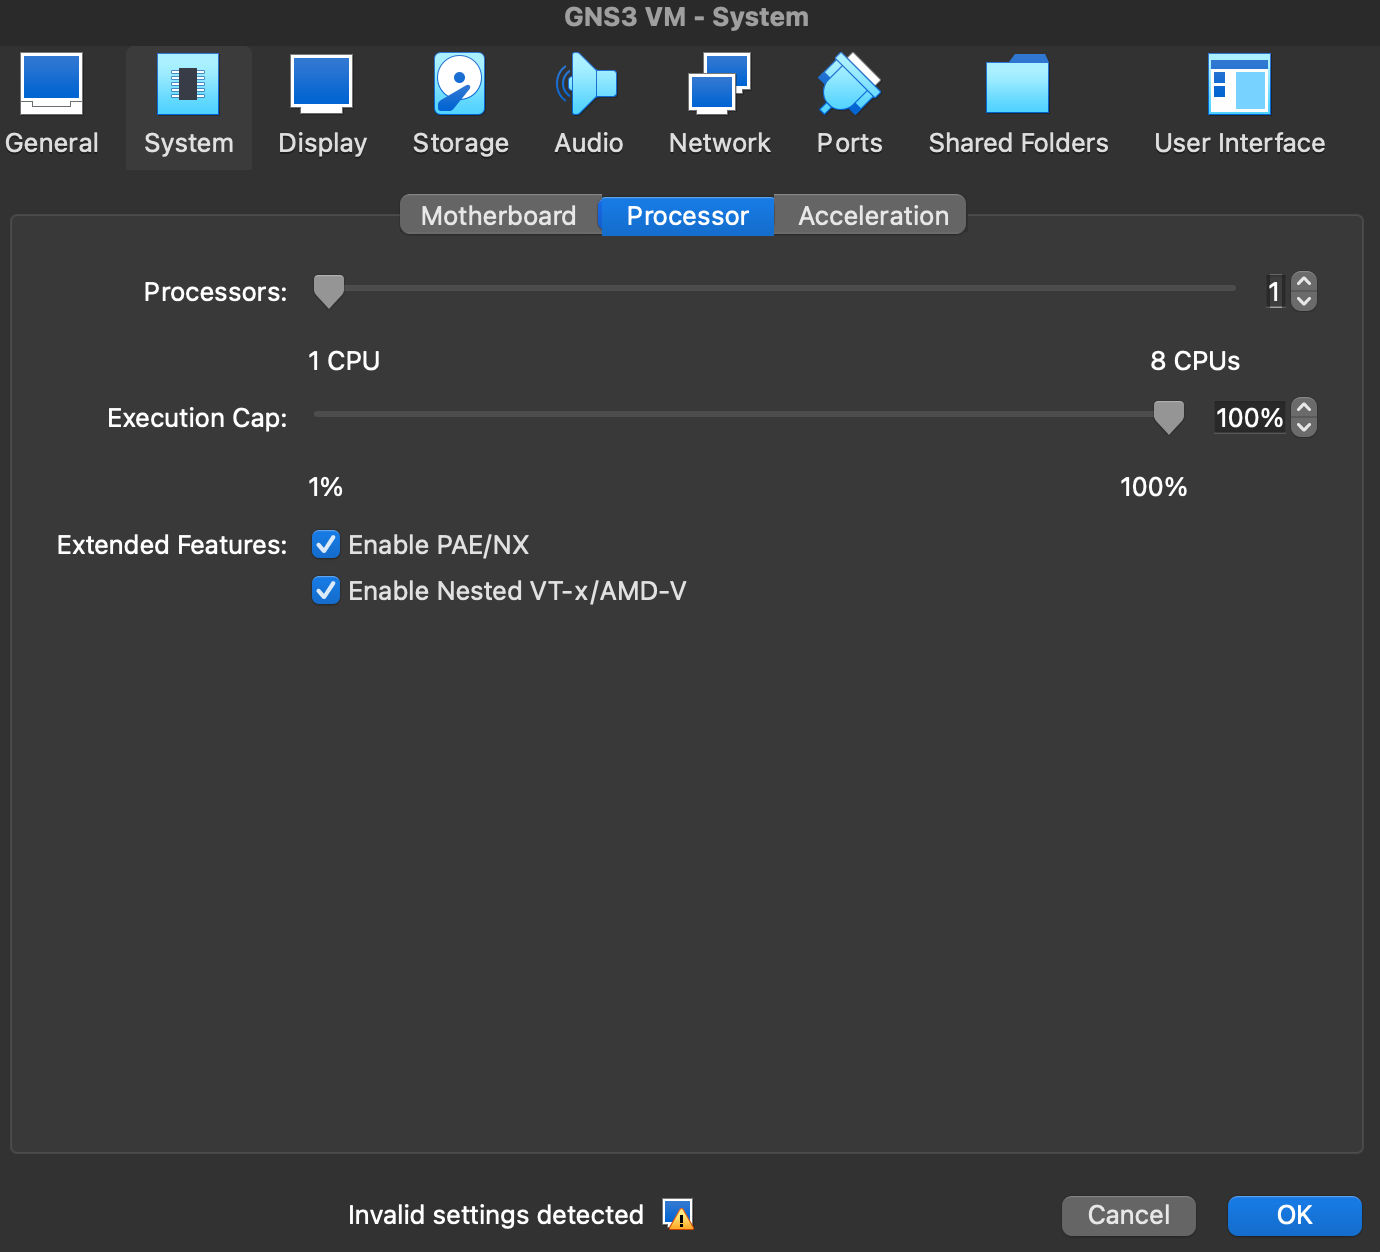Open Audio settings
Image resolution: width=1380 pixels, height=1252 pixels.
tap(588, 100)
